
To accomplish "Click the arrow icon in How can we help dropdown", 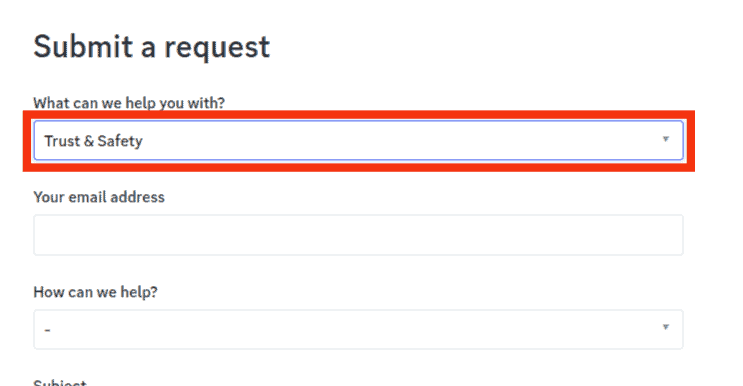I will [x=665, y=327].
